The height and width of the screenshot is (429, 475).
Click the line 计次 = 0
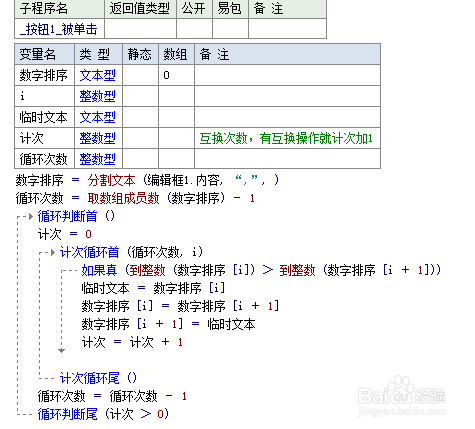(65, 234)
